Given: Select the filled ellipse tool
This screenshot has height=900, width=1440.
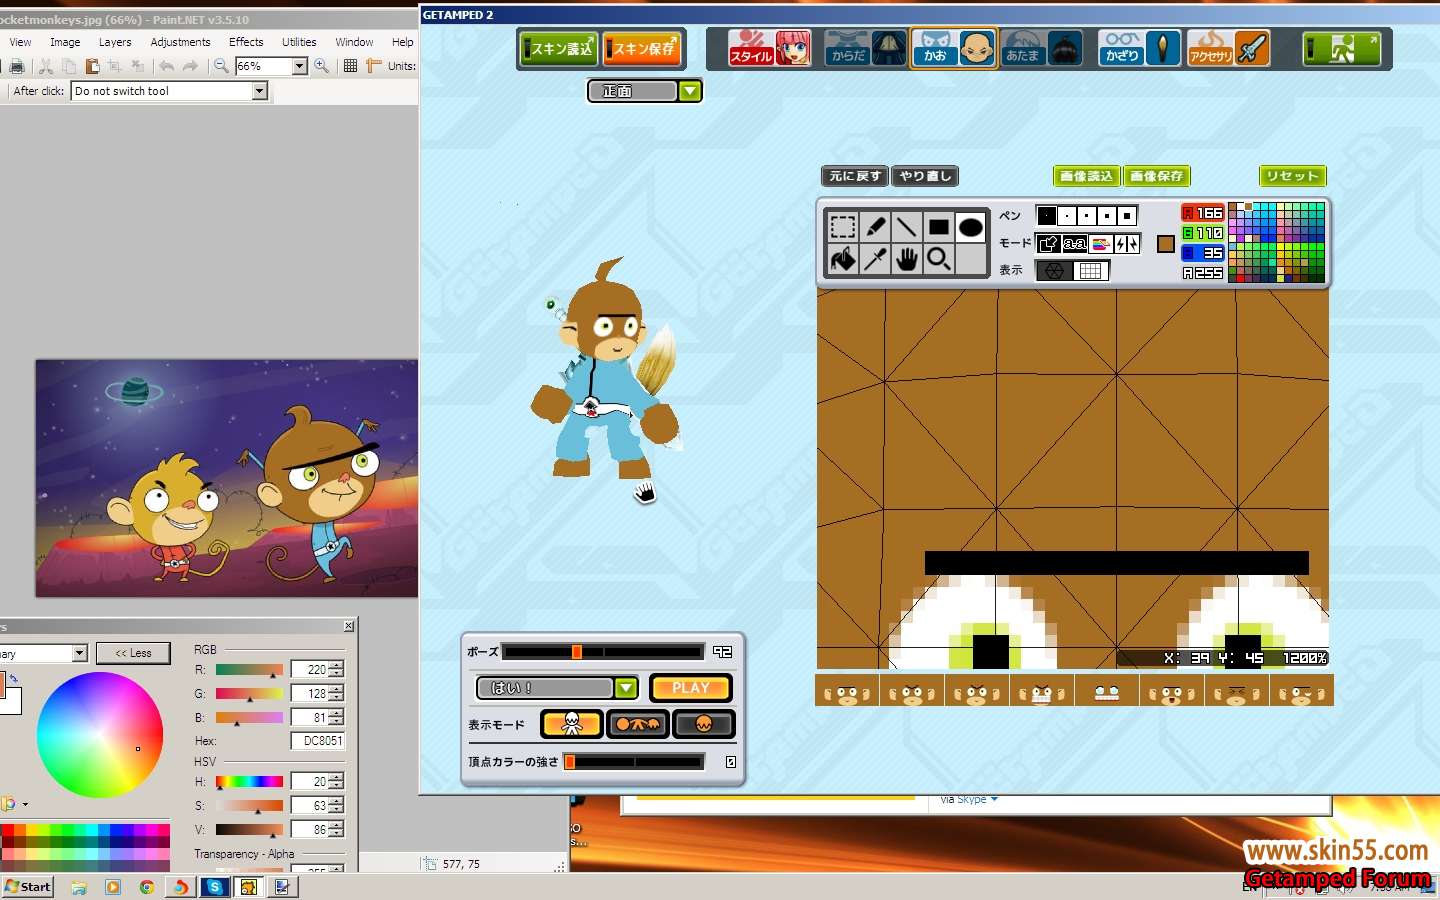Looking at the screenshot, I should pos(971,227).
